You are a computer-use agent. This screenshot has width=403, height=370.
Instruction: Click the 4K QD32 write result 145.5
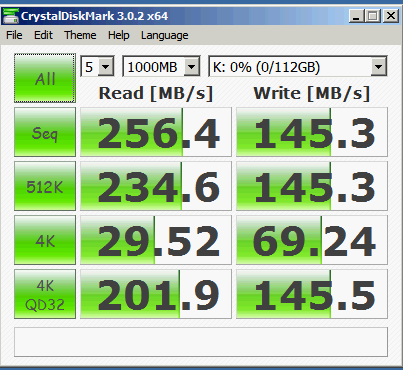point(312,294)
